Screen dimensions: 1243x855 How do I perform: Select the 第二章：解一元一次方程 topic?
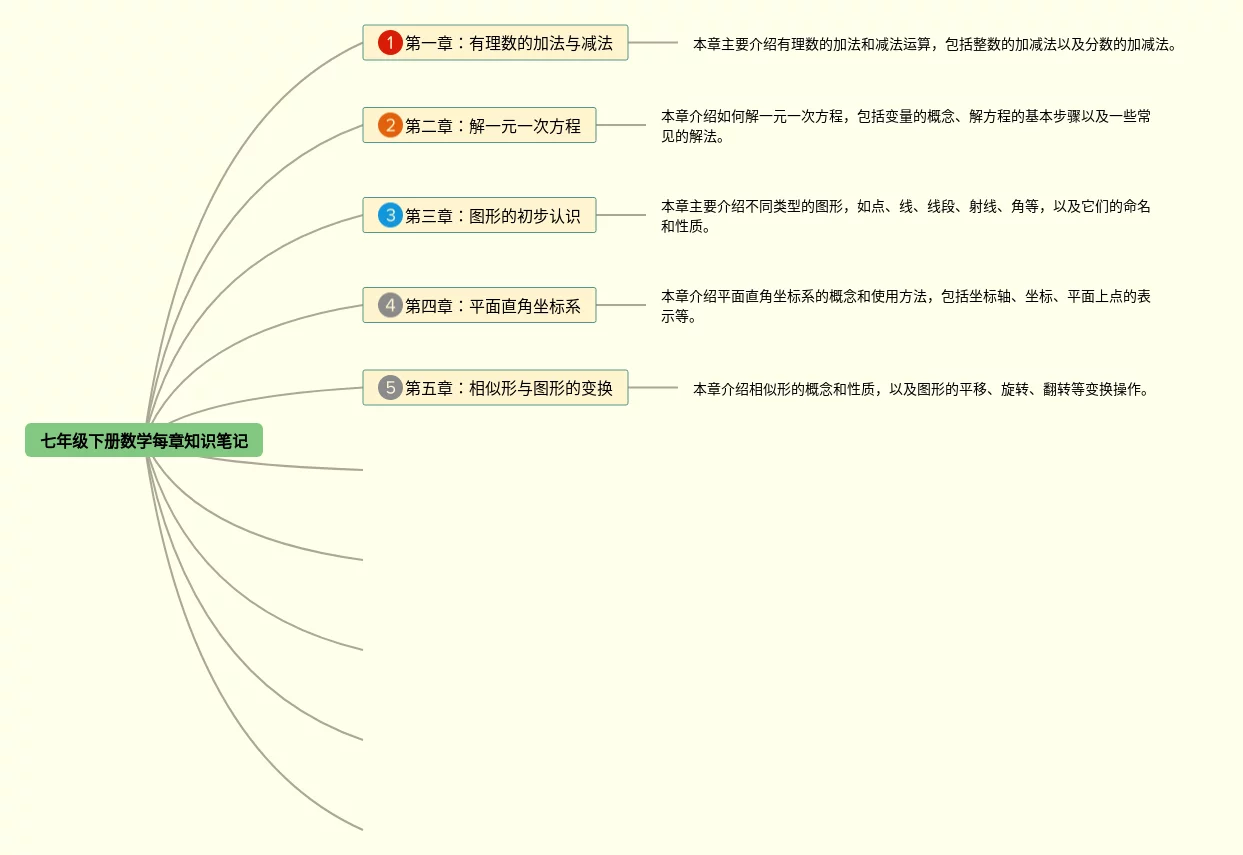479,125
